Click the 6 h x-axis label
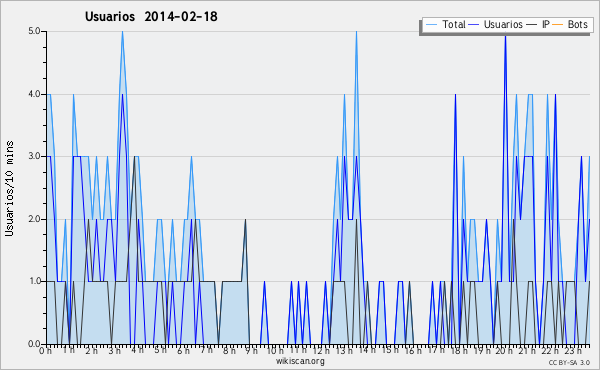Viewport: 600px width, 370px height. coord(183,350)
